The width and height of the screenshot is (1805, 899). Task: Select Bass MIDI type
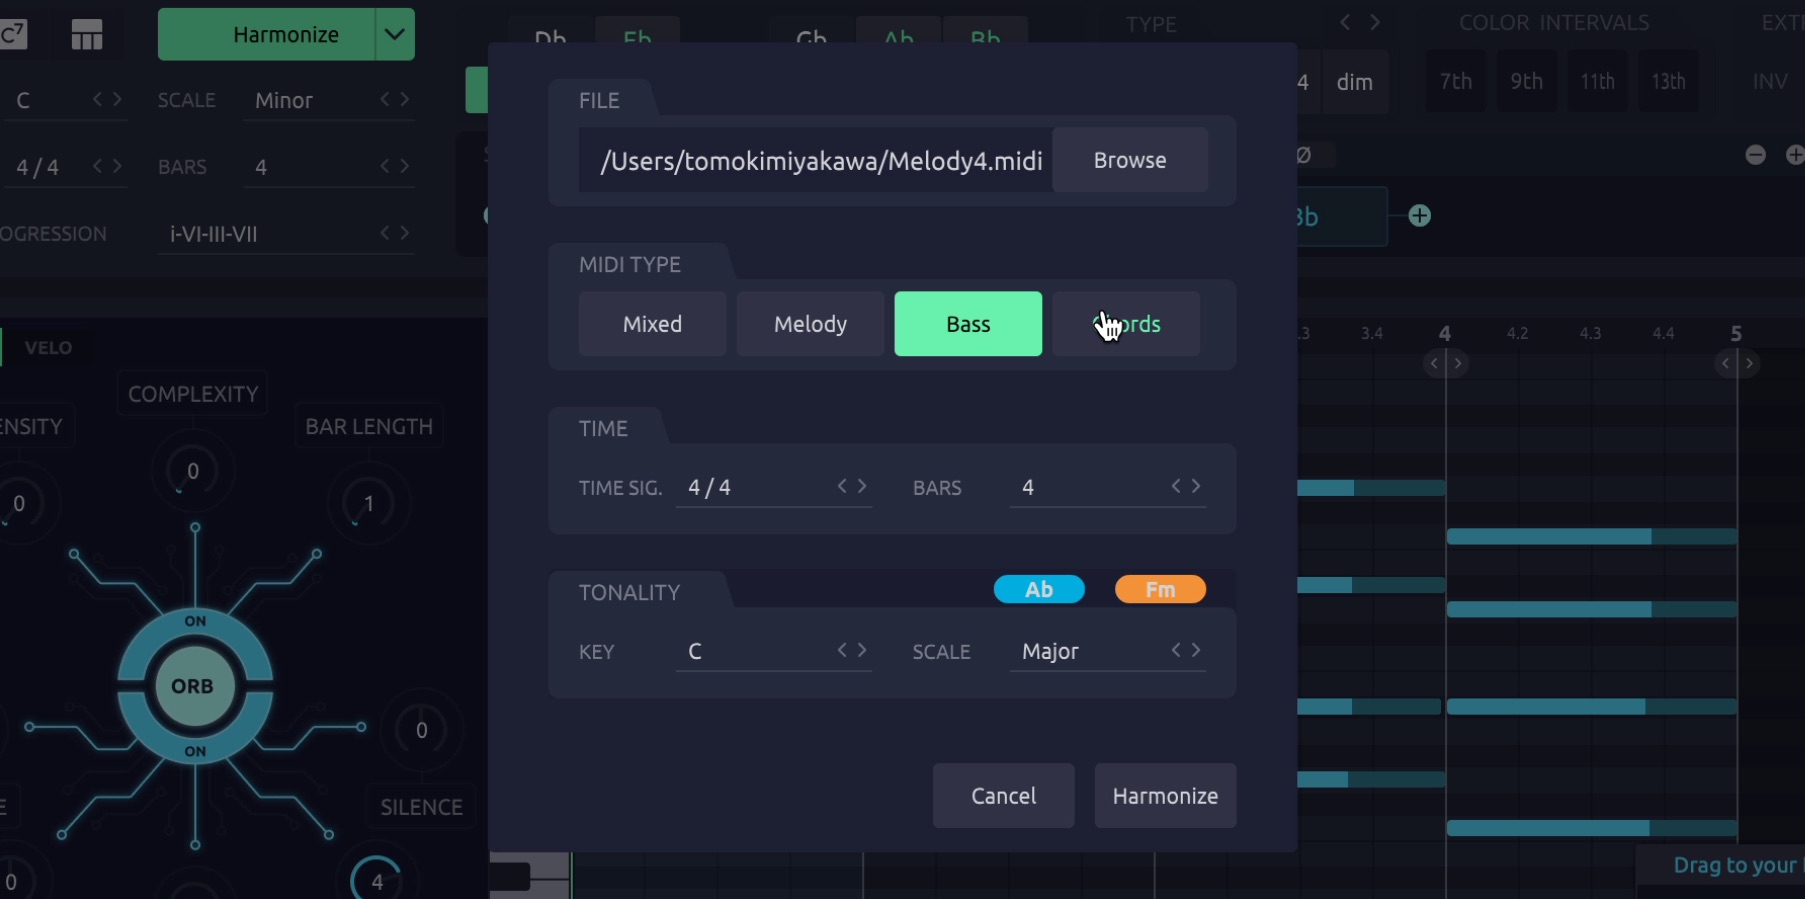(x=968, y=324)
